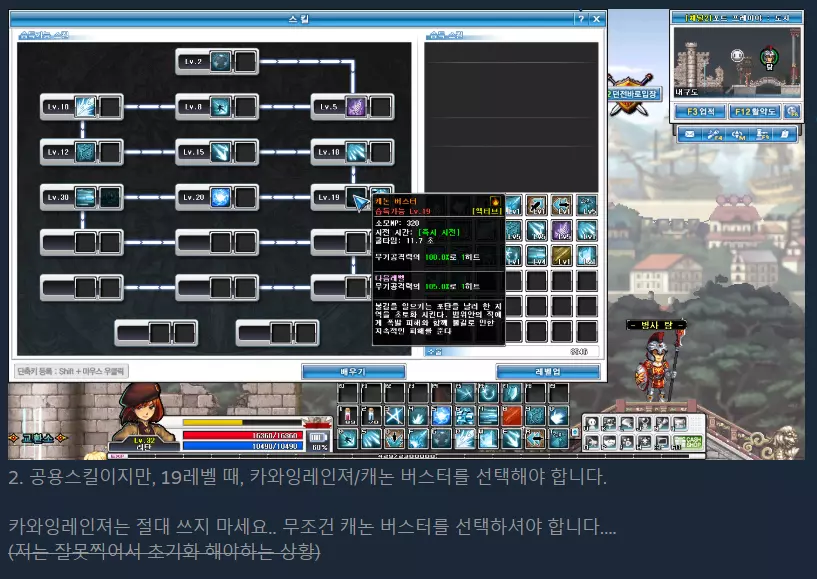Click the 레벨업 level-up button
This screenshot has width=817, height=579.
[548, 372]
